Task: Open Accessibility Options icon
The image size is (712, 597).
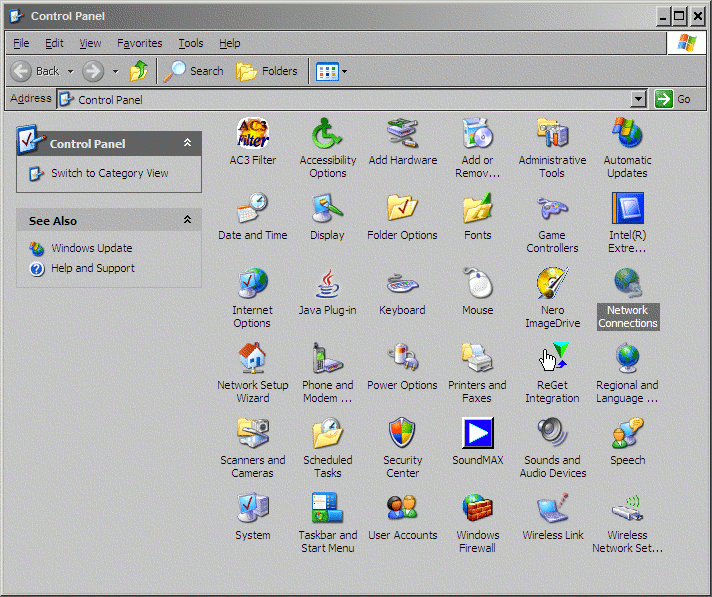Action: pyautogui.click(x=327, y=133)
